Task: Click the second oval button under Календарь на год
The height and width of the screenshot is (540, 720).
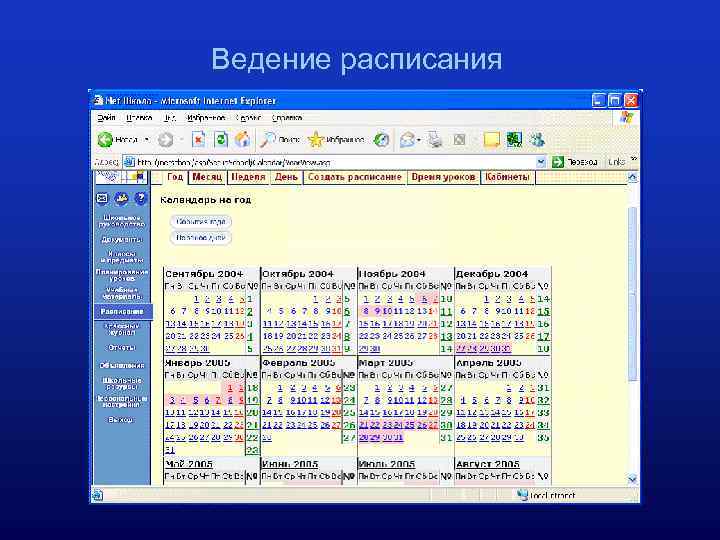Action: pos(201,238)
